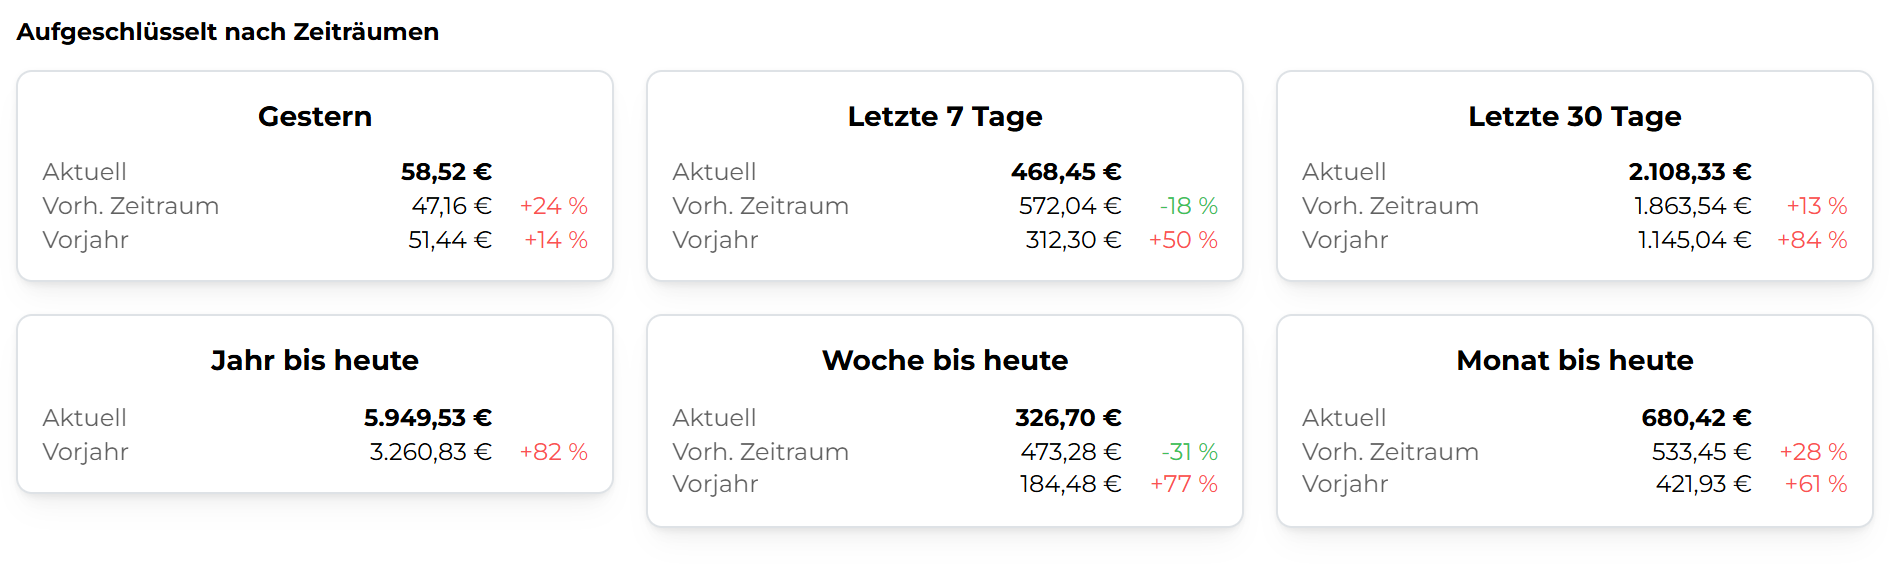Click the Monat bis heute heading
This screenshot has width=1890, height=574.
click(1574, 361)
